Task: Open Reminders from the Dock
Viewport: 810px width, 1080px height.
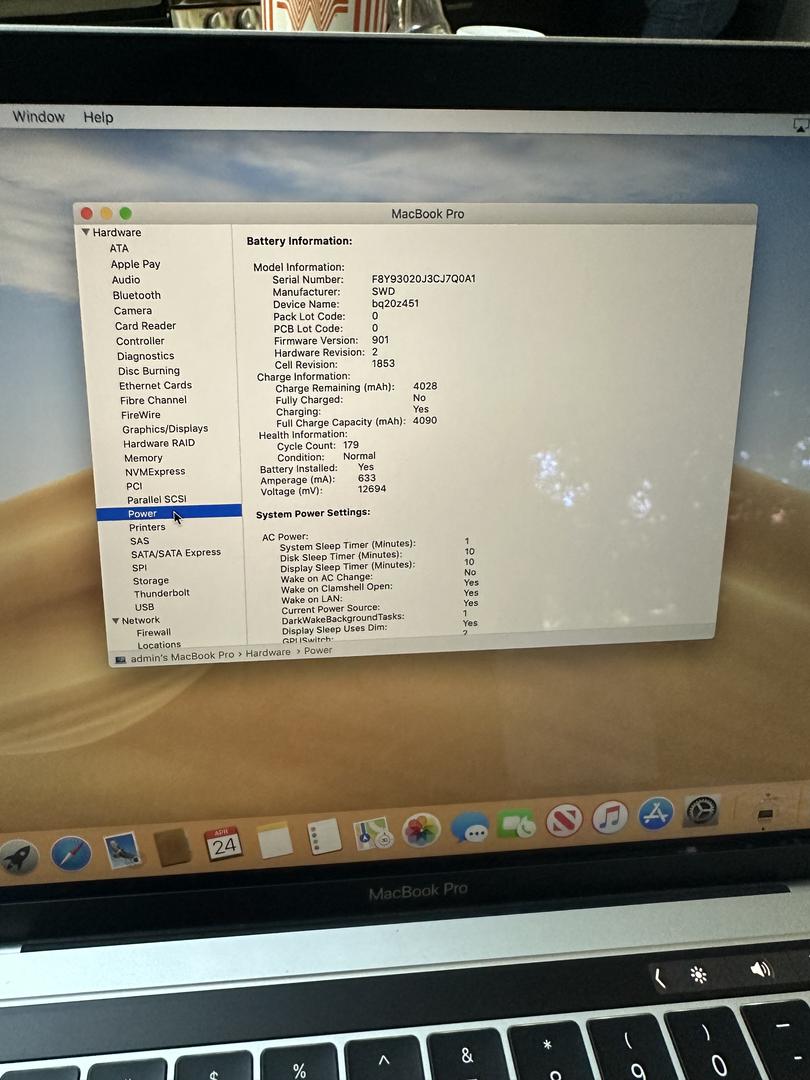Action: (324, 837)
